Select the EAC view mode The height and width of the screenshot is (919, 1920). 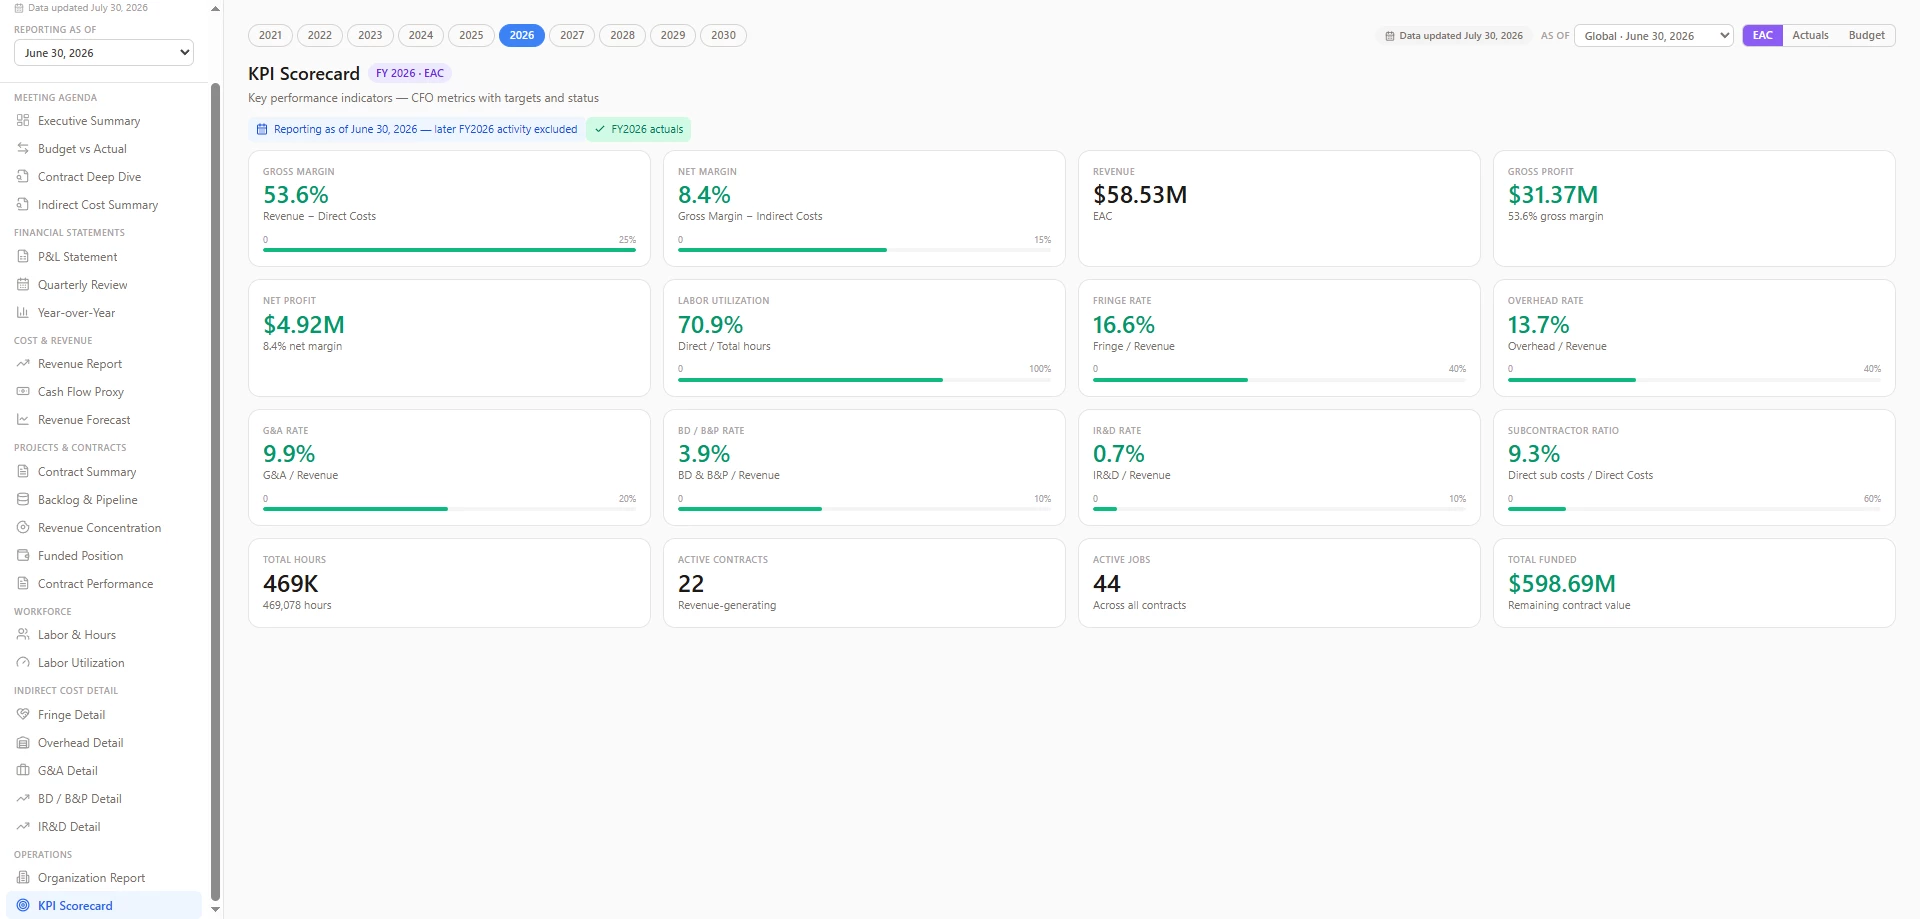1762,35
